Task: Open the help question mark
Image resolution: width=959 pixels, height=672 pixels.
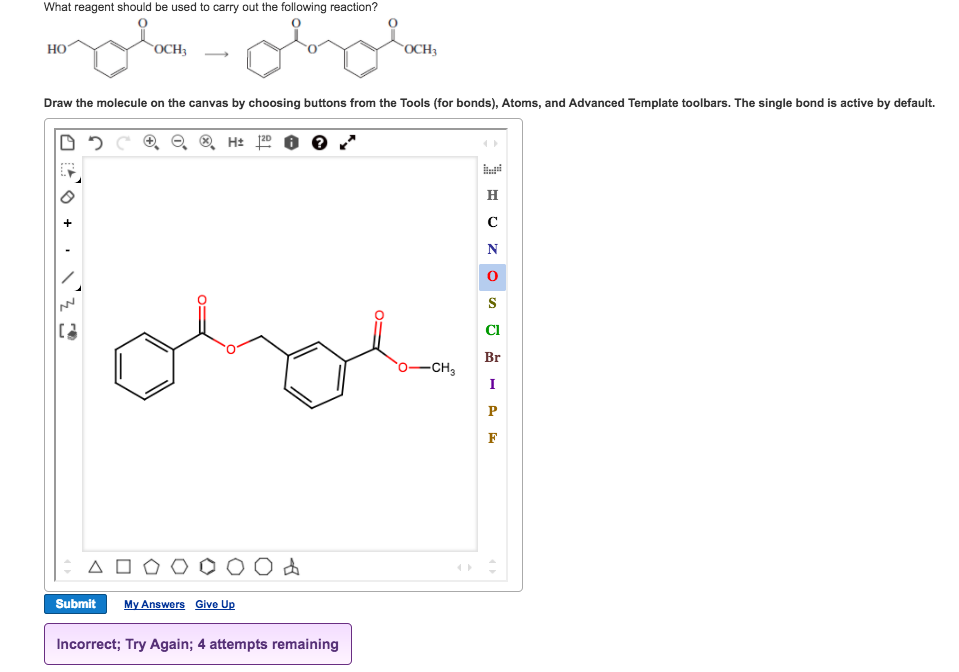Action: (x=319, y=142)
